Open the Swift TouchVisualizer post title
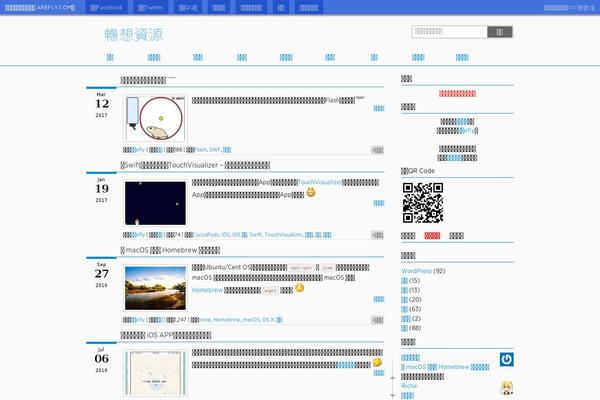Screen dimensions: 600x400 pyautogui.click(x=195, y=165)
